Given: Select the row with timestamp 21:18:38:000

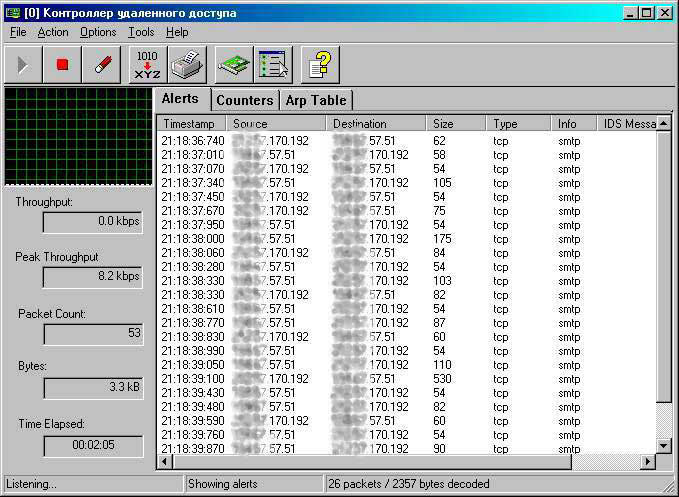Looking at the screenshot, I should click(407, 239).
